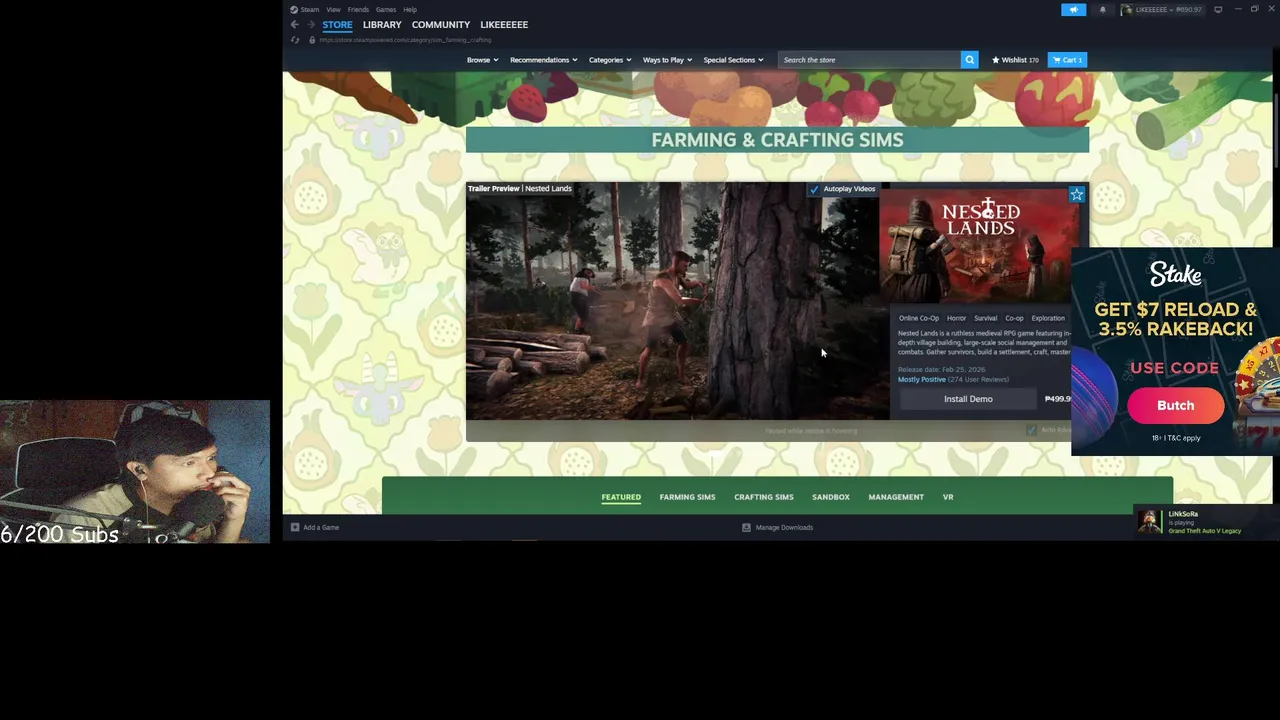Screen dimensions: 1280x720
Task: Click the Nested Lands capsule artwork
Action: [980, 245]
